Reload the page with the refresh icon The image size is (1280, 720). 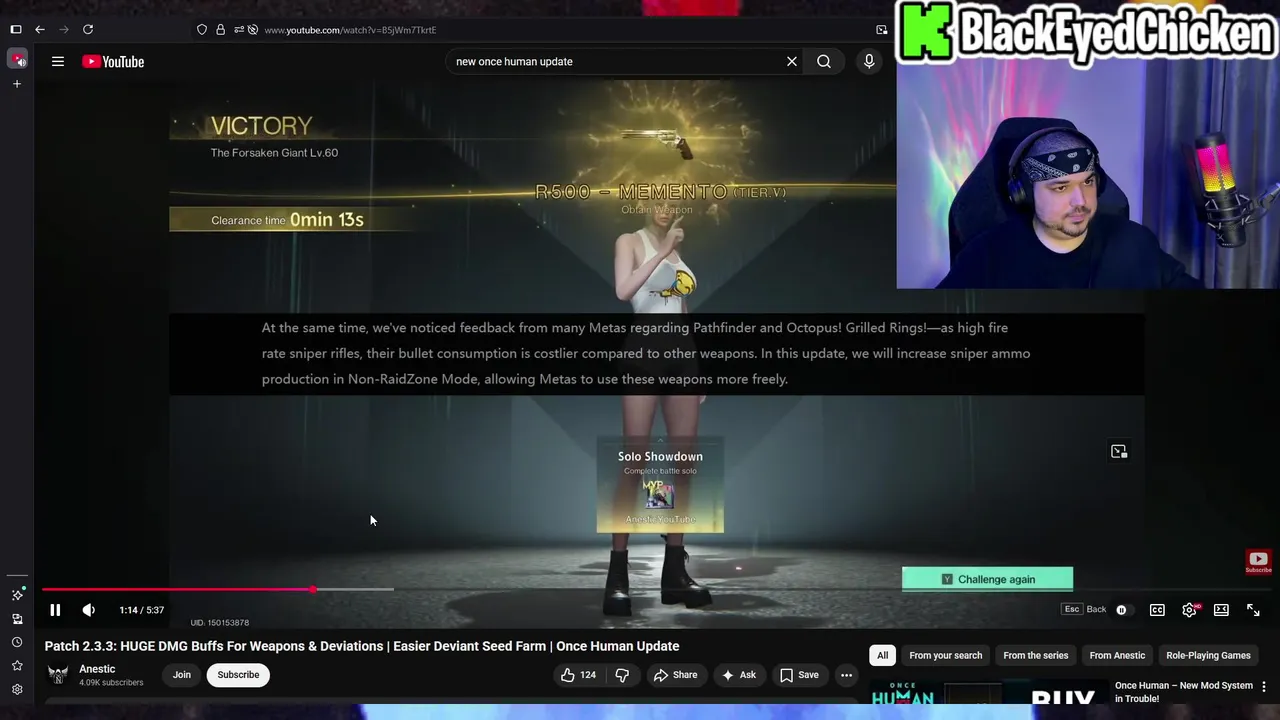coord(88,30)
